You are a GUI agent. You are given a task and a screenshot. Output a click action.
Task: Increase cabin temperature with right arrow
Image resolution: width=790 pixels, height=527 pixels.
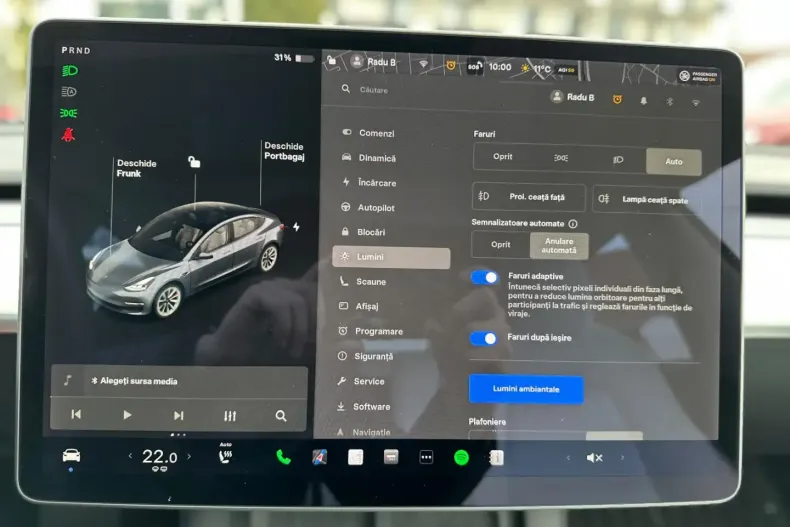(x=189, y=456)
